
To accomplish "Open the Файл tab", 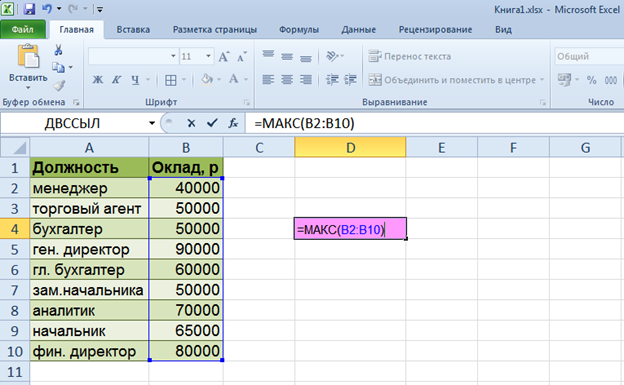I will click(x=23, y=30).
